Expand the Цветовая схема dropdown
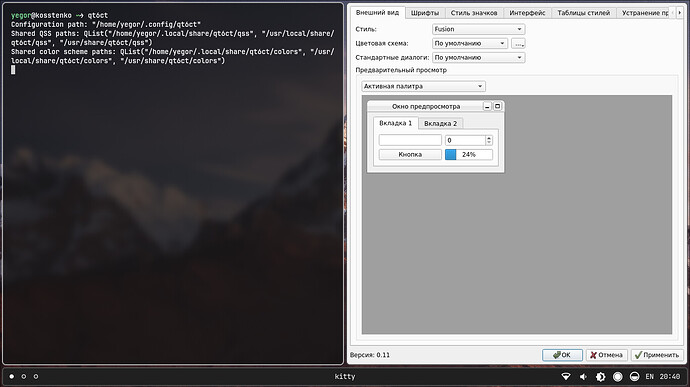The image size is (690, 387). 470,43
